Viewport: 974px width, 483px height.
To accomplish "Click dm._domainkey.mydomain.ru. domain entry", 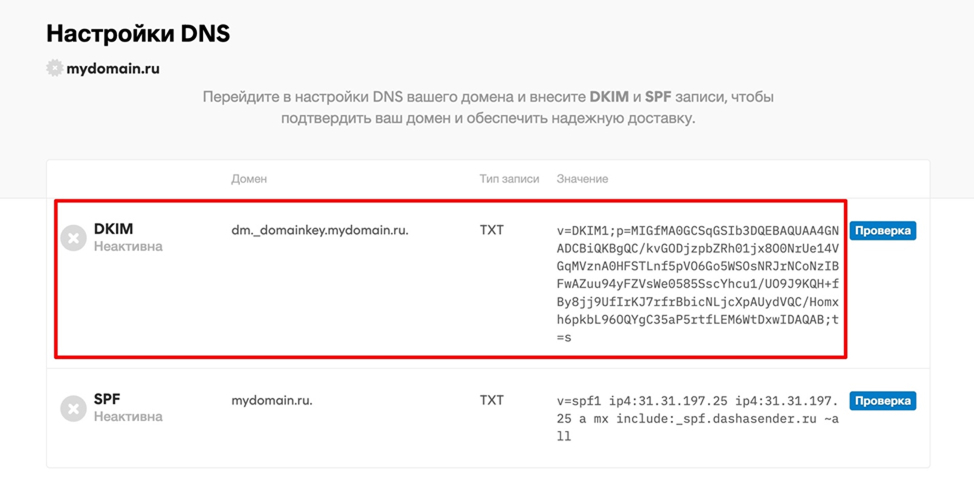I will coord(319,230).
